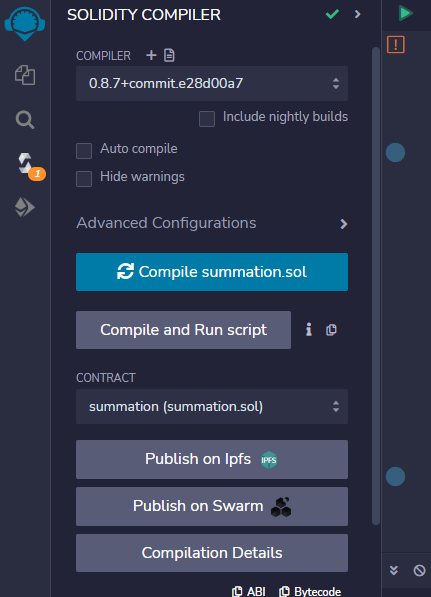This screenshot has width=431, height=597.
Task: Click the green run play icon
Action: pos(405,13)
